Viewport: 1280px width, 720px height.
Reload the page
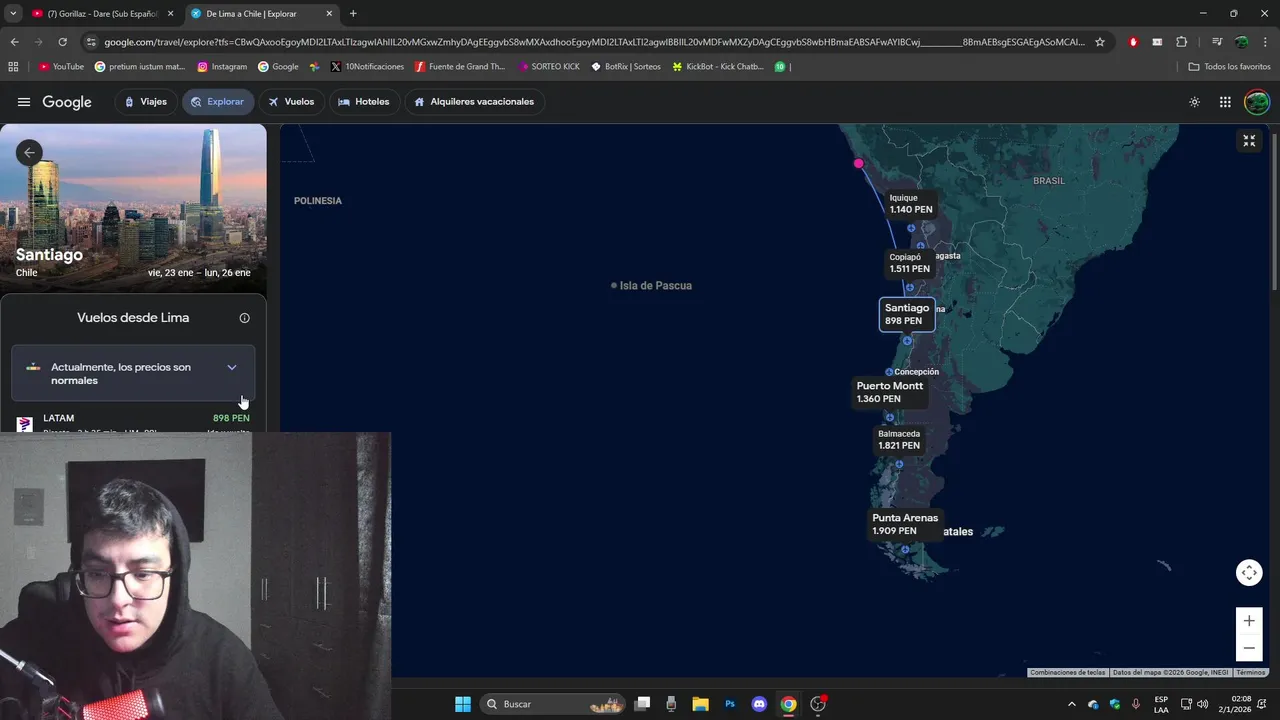(x=62, y=42)
